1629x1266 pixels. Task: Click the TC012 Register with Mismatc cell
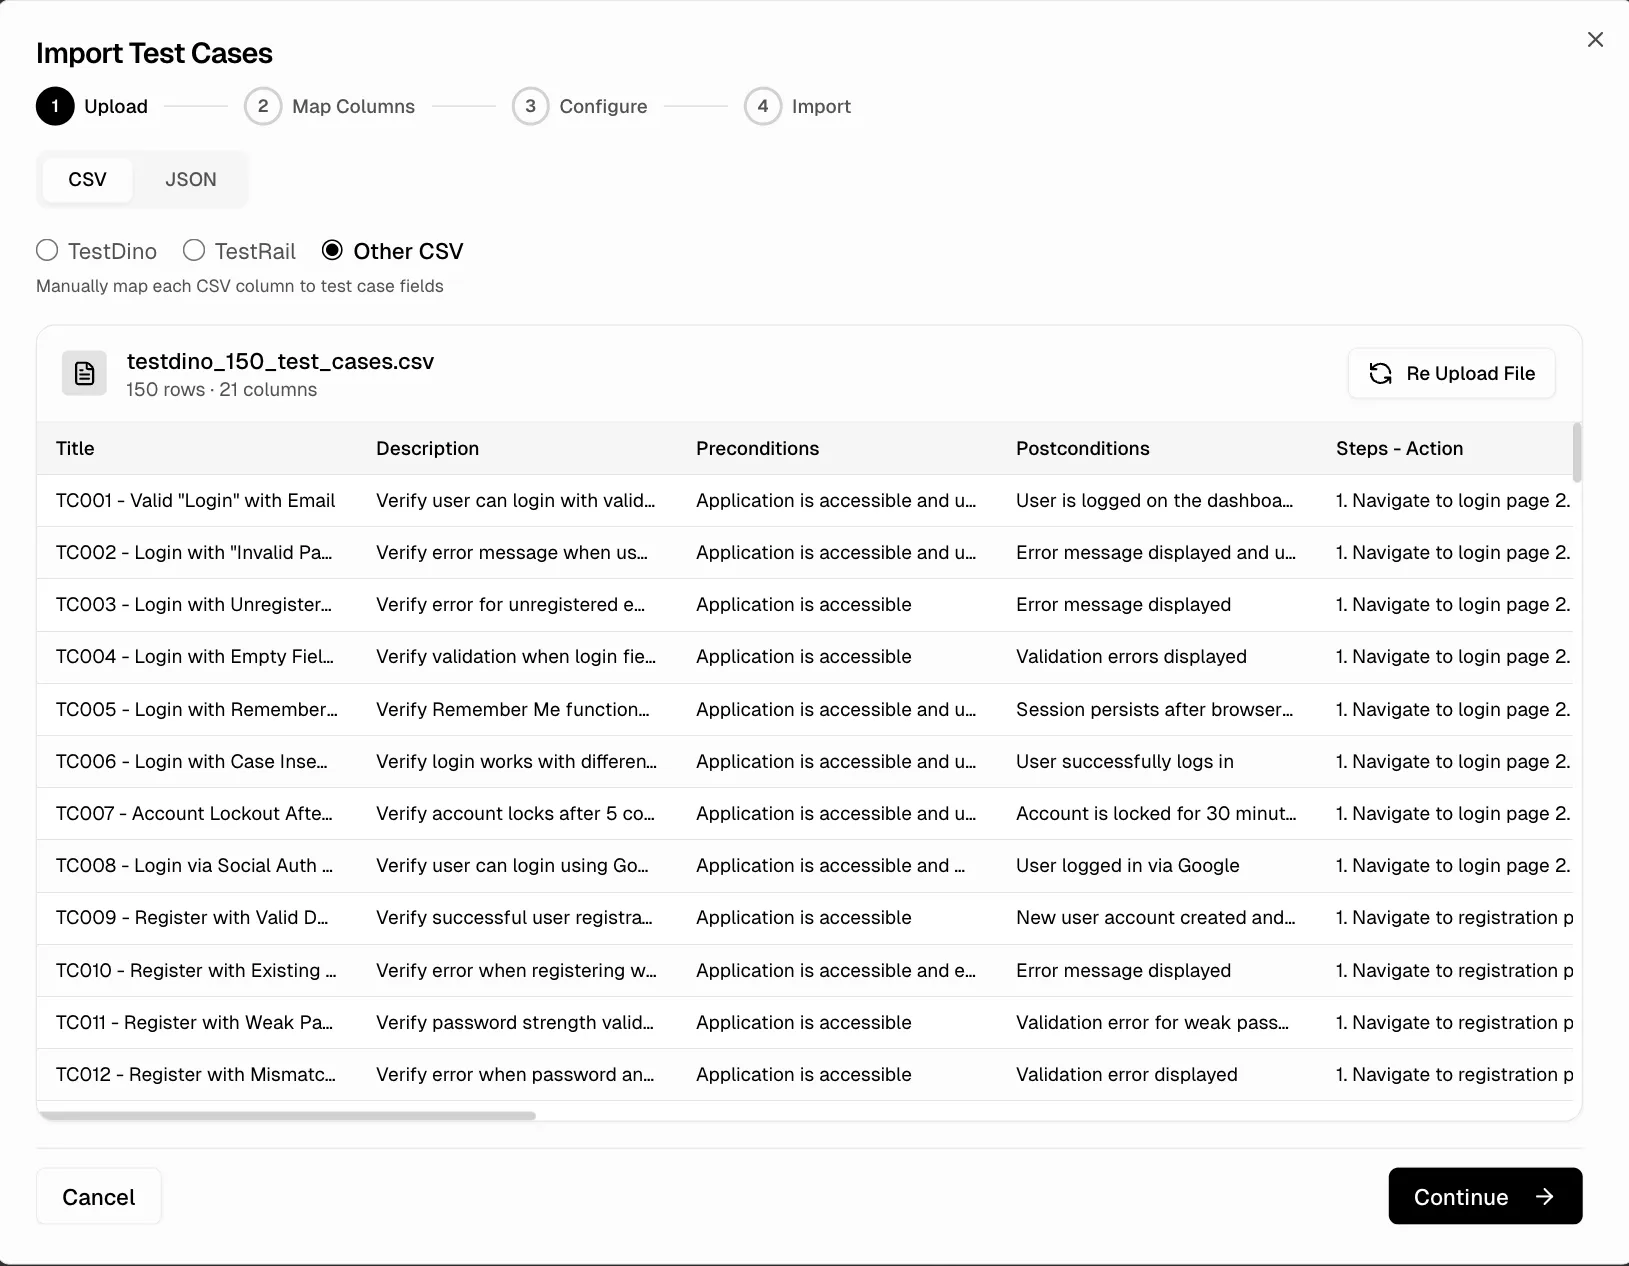(x=196, y=1074)
